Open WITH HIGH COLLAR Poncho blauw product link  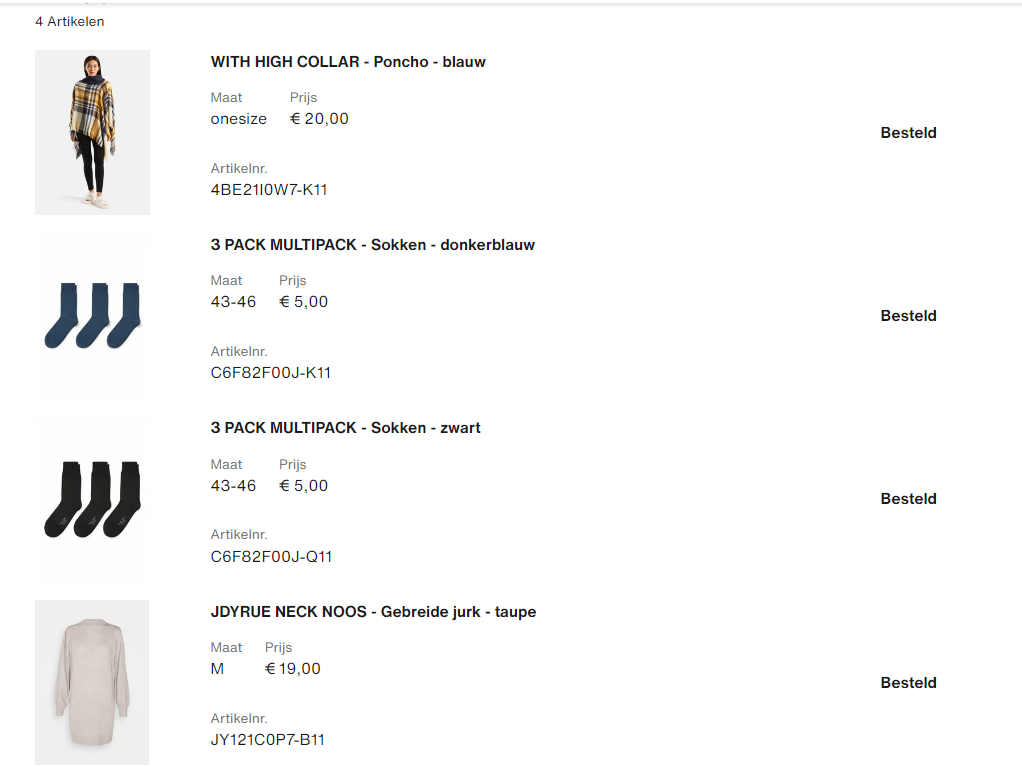coord(346,61)
